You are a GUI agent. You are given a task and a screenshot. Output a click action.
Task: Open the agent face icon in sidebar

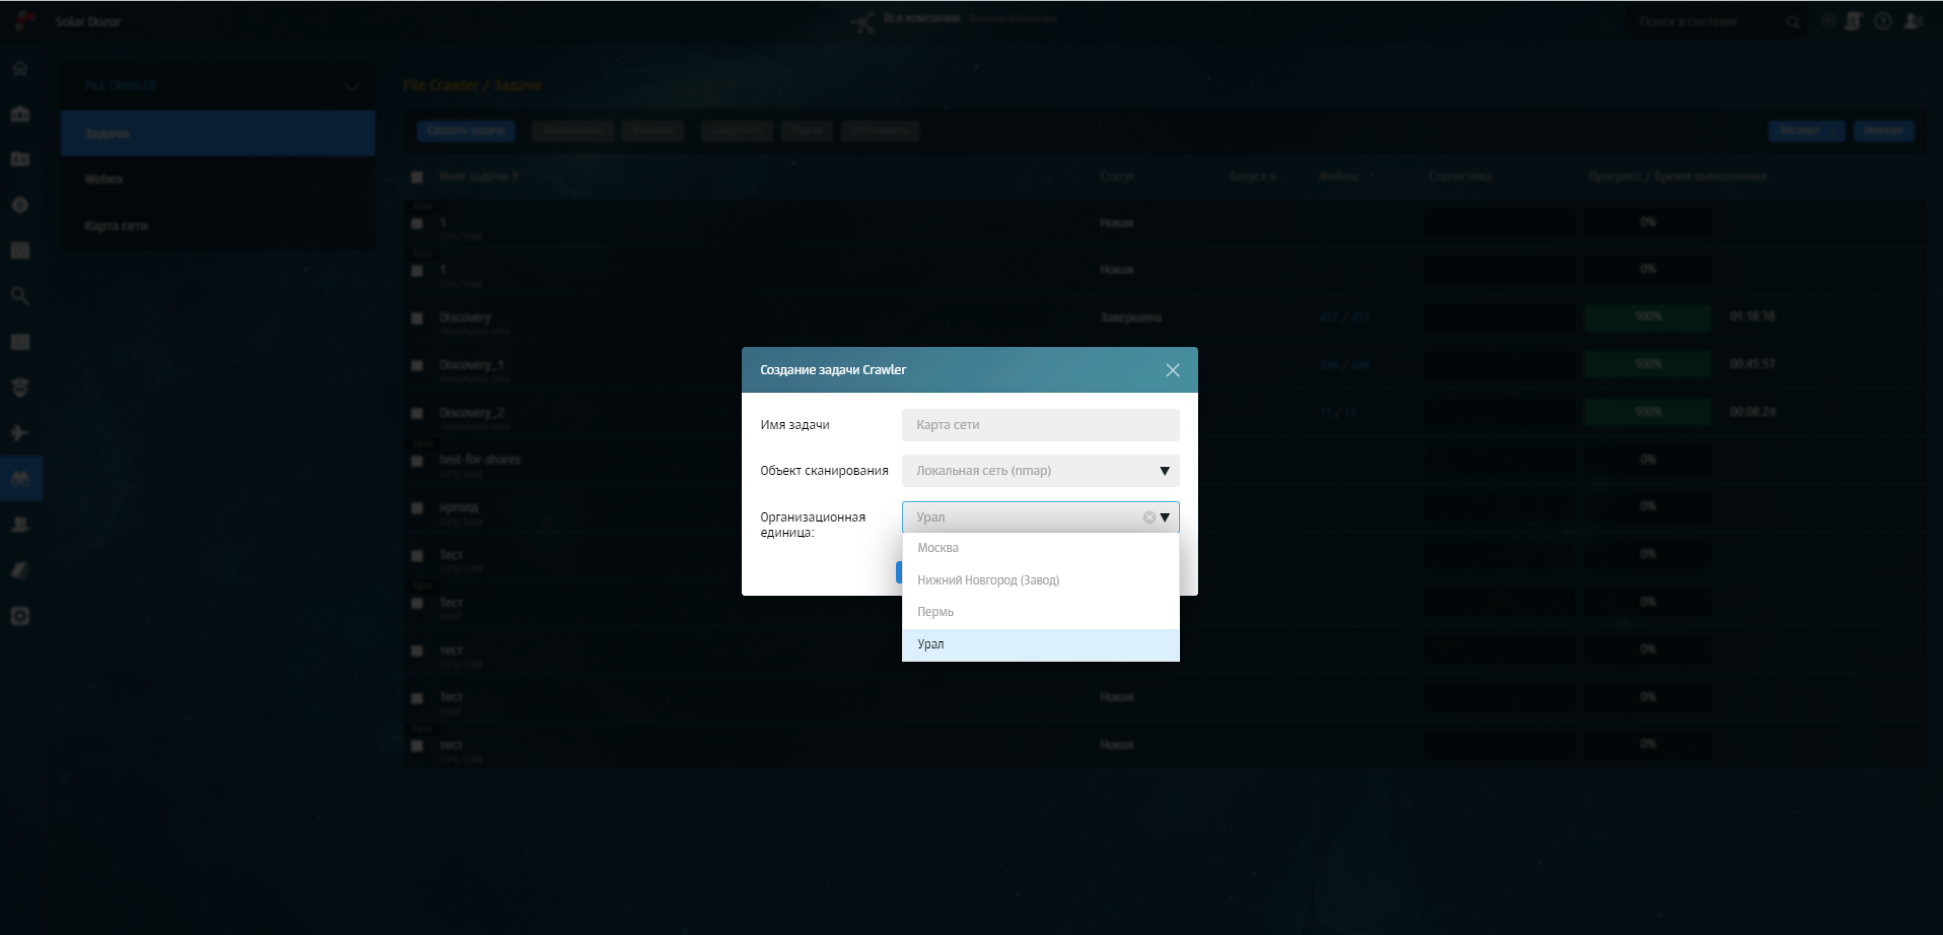pos(20,387)
